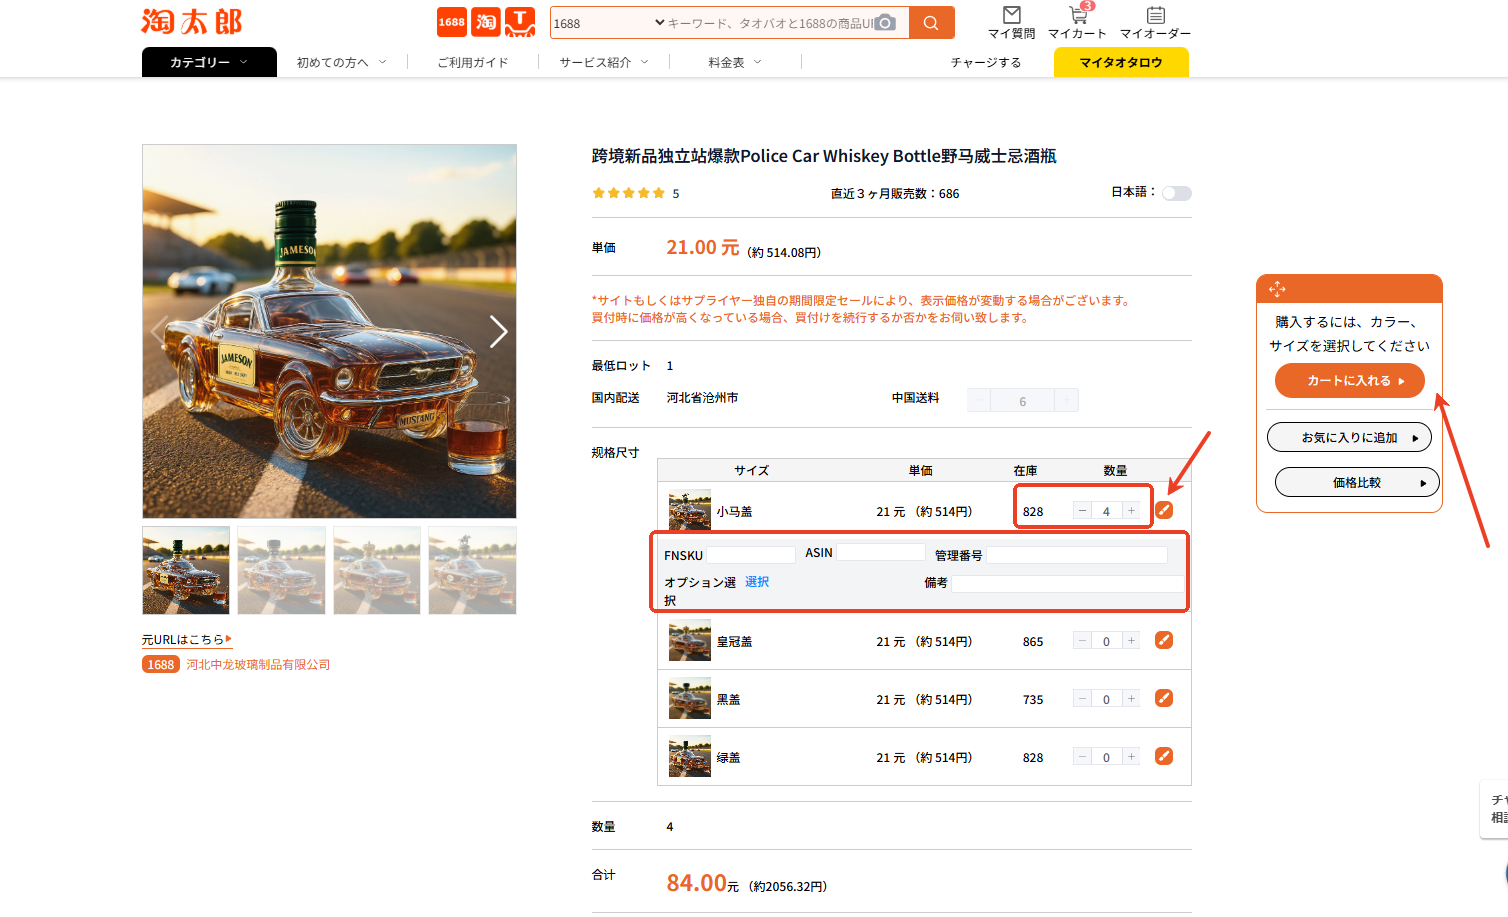Increase quantity for 皇冠盖
Screen dimensions: 1508x917
click(1131, 641)
